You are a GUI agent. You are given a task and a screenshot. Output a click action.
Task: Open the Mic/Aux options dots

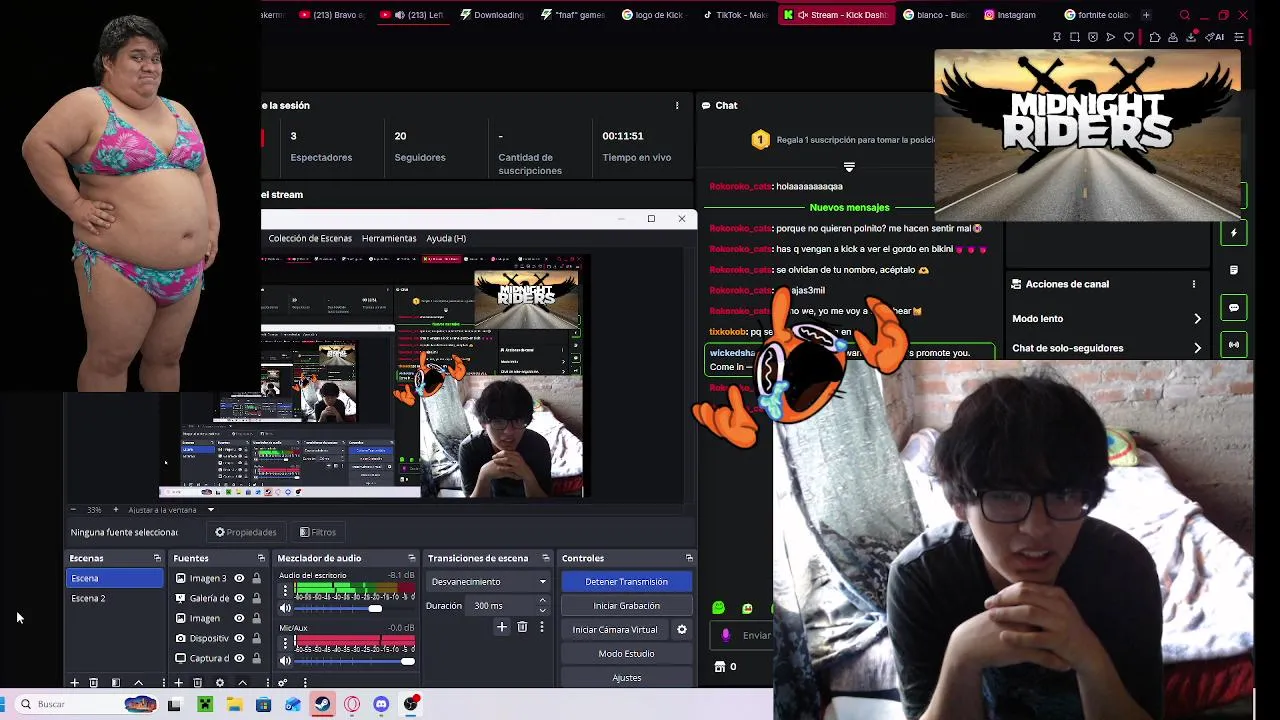(285, 644)
